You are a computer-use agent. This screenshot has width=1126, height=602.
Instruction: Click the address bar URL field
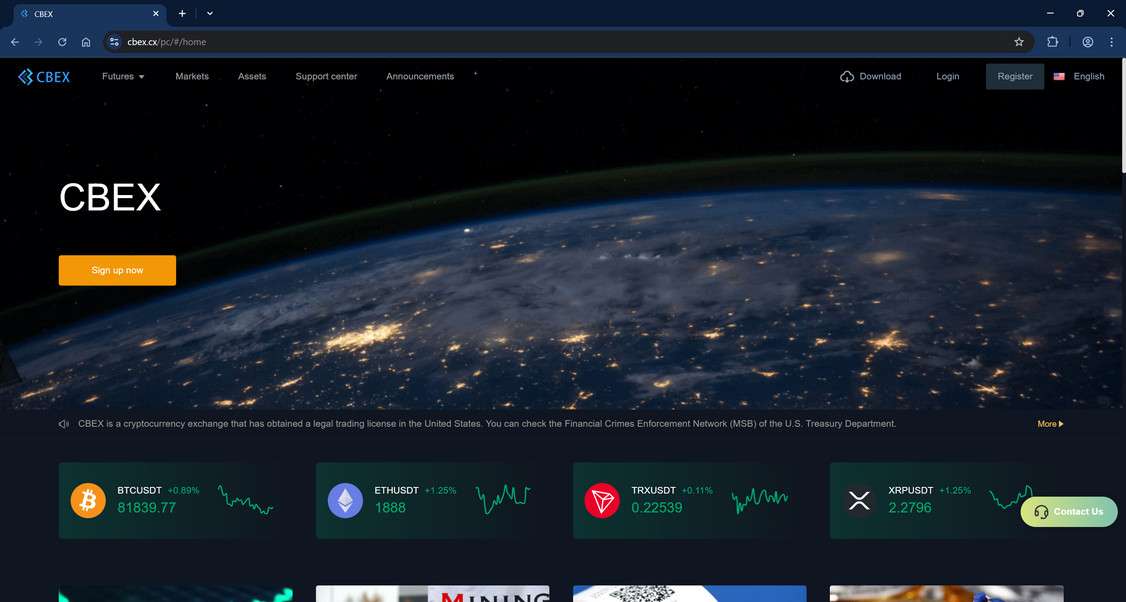click(x=567, y=42)
